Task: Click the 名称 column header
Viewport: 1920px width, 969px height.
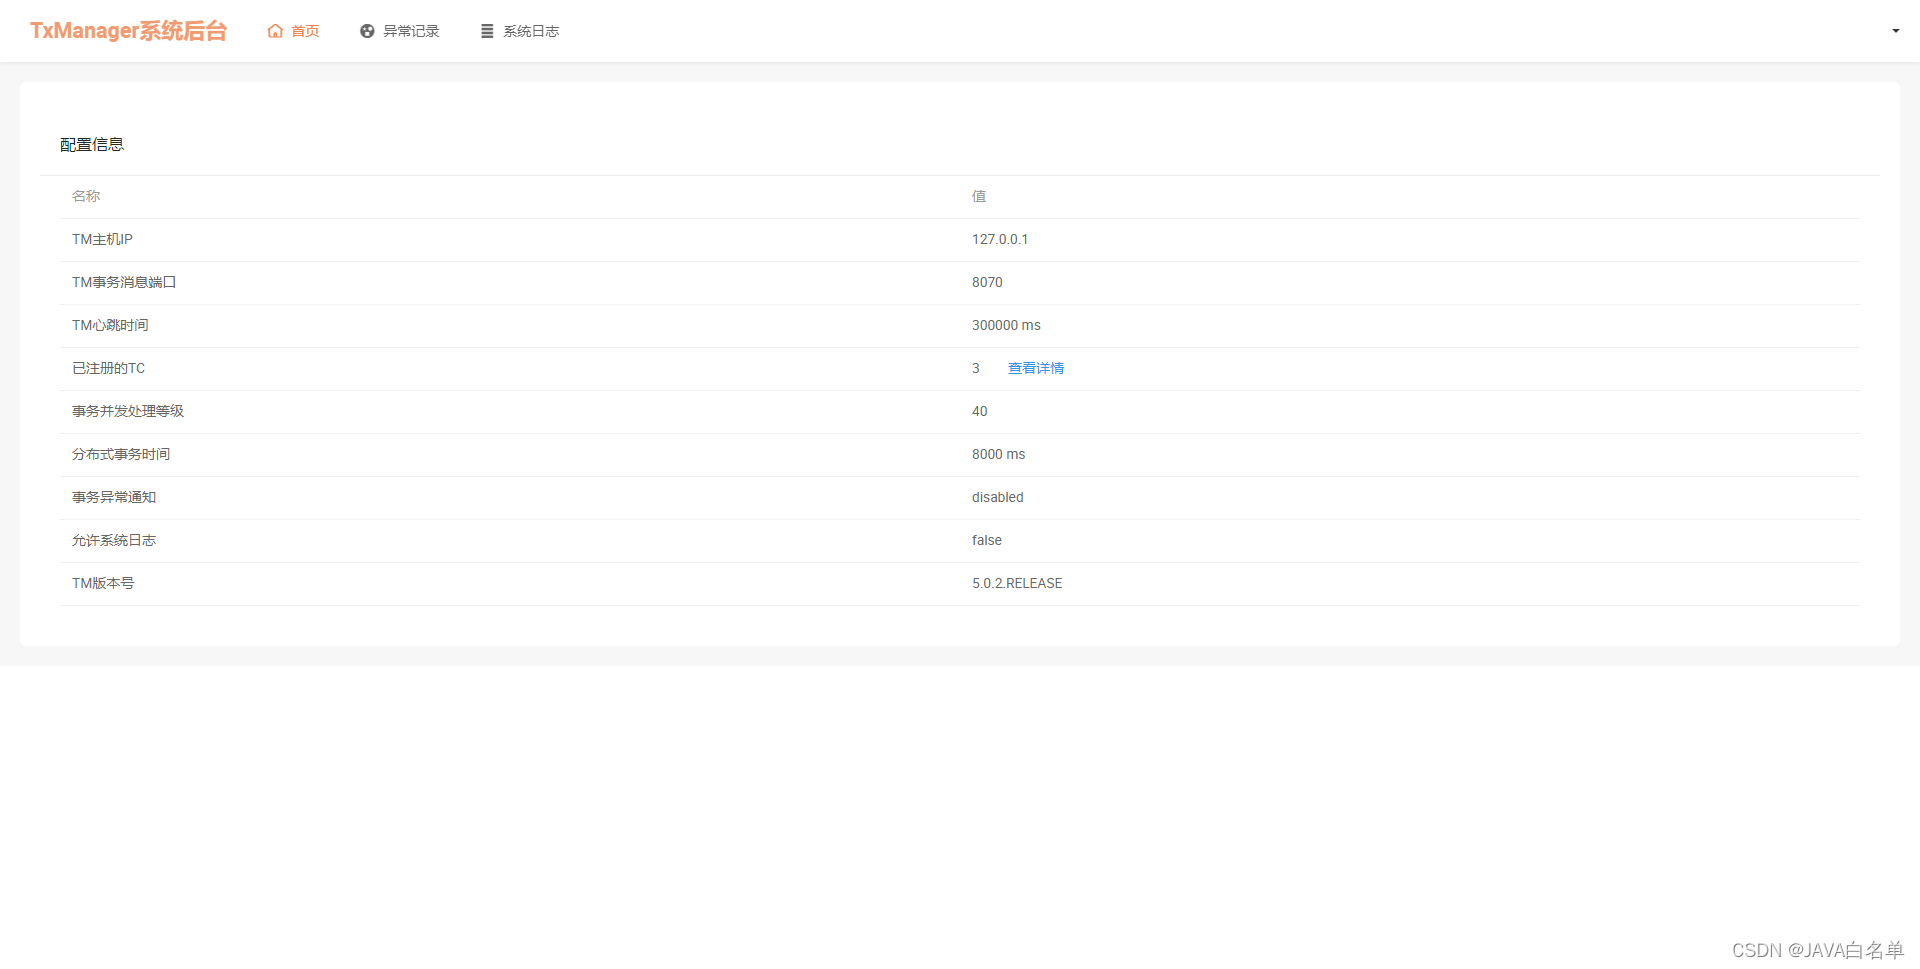Action: click(86, 196)
